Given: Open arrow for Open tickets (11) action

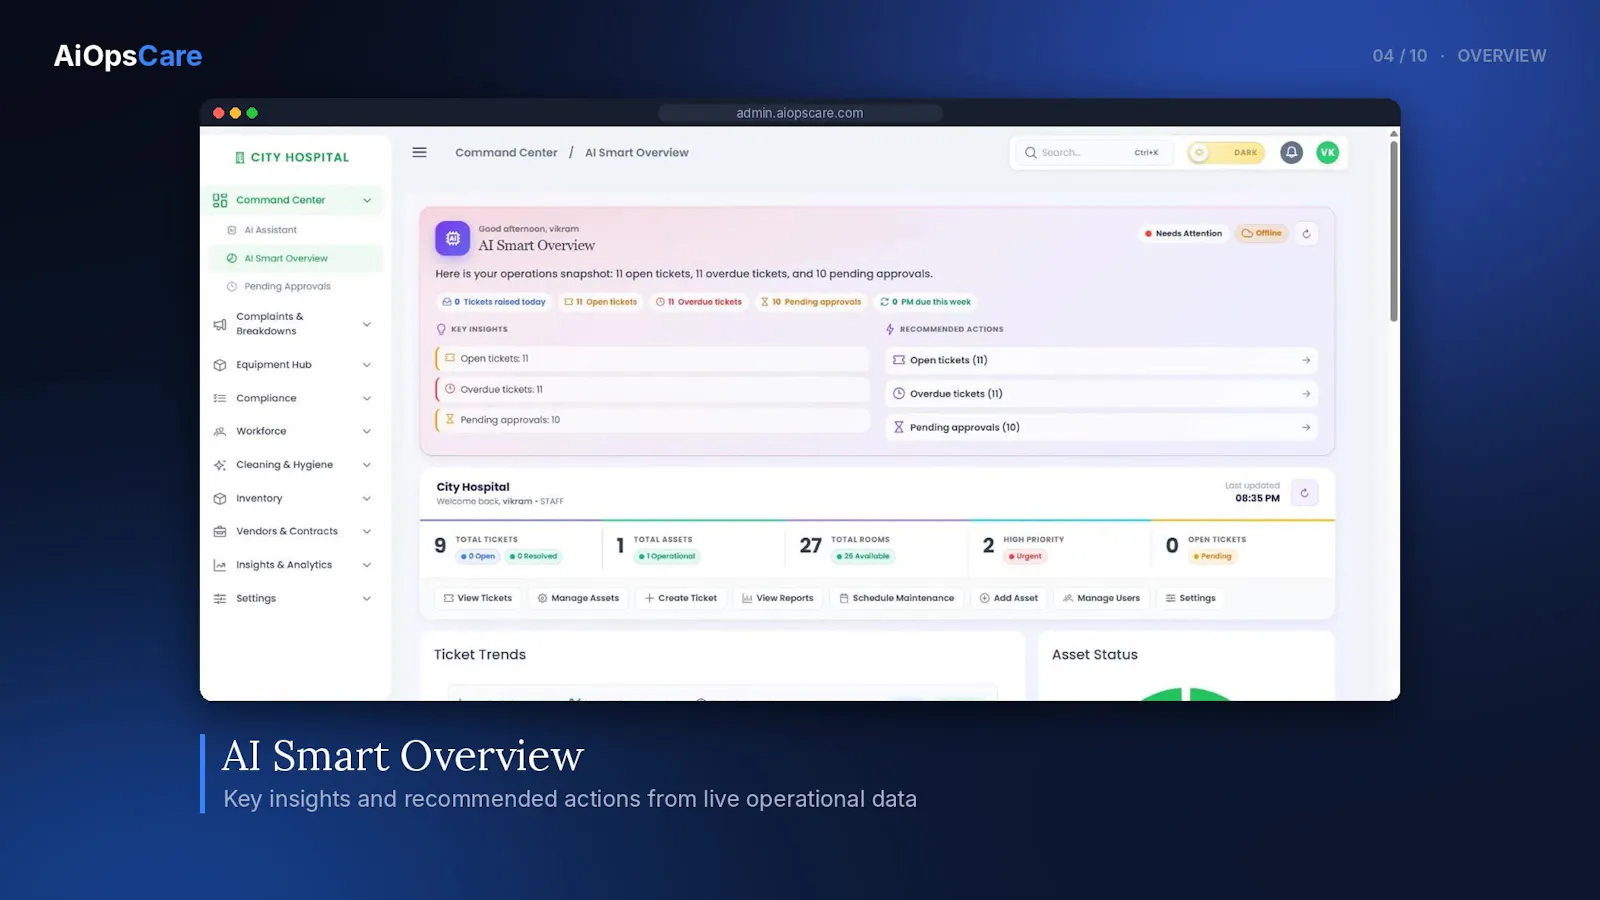Looking at the screenshot, I should (1306, 360).
